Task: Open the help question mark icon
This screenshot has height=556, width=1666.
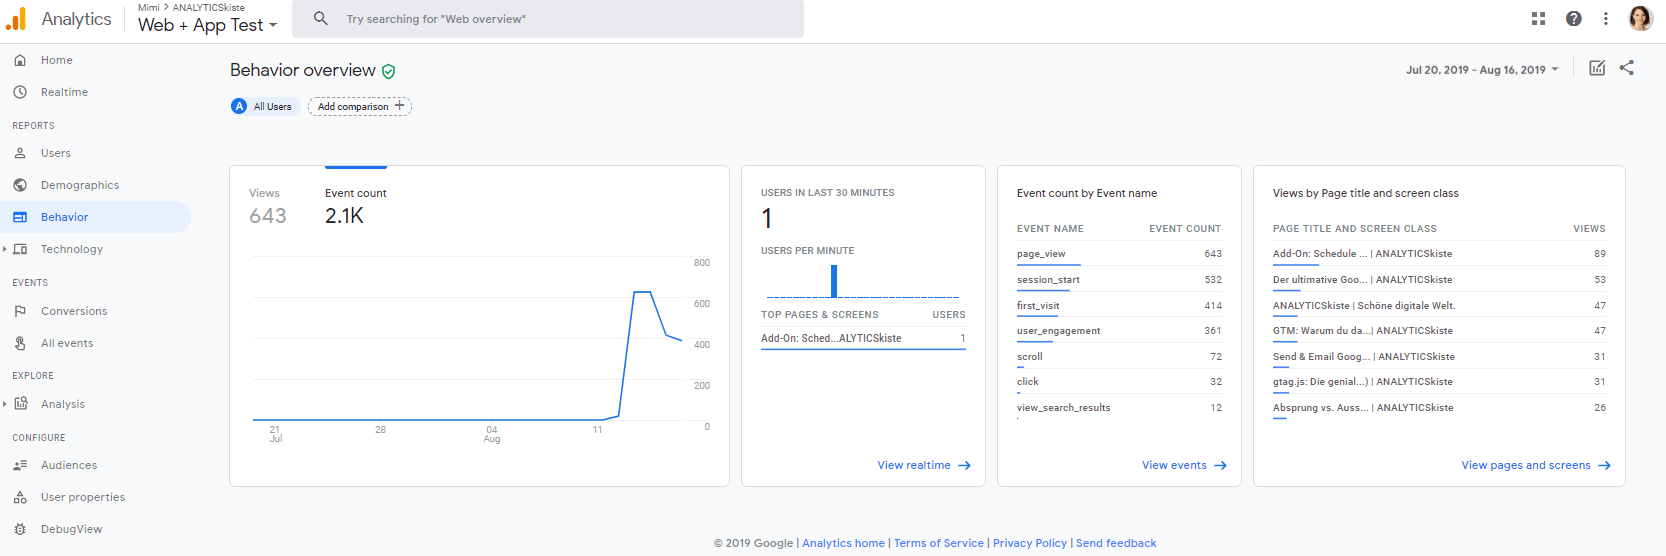Action: click(x=1573, y=18)
